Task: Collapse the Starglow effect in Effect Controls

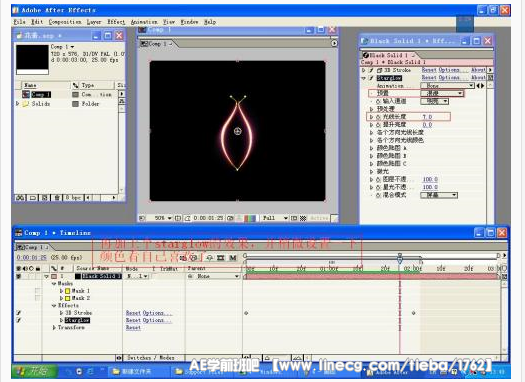Action: pos(364,78)
